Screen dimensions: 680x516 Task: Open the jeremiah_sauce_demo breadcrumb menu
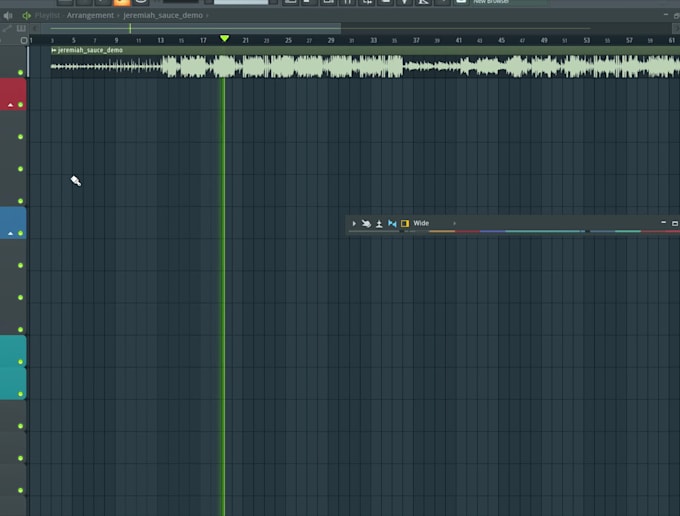tap(163, 16)
